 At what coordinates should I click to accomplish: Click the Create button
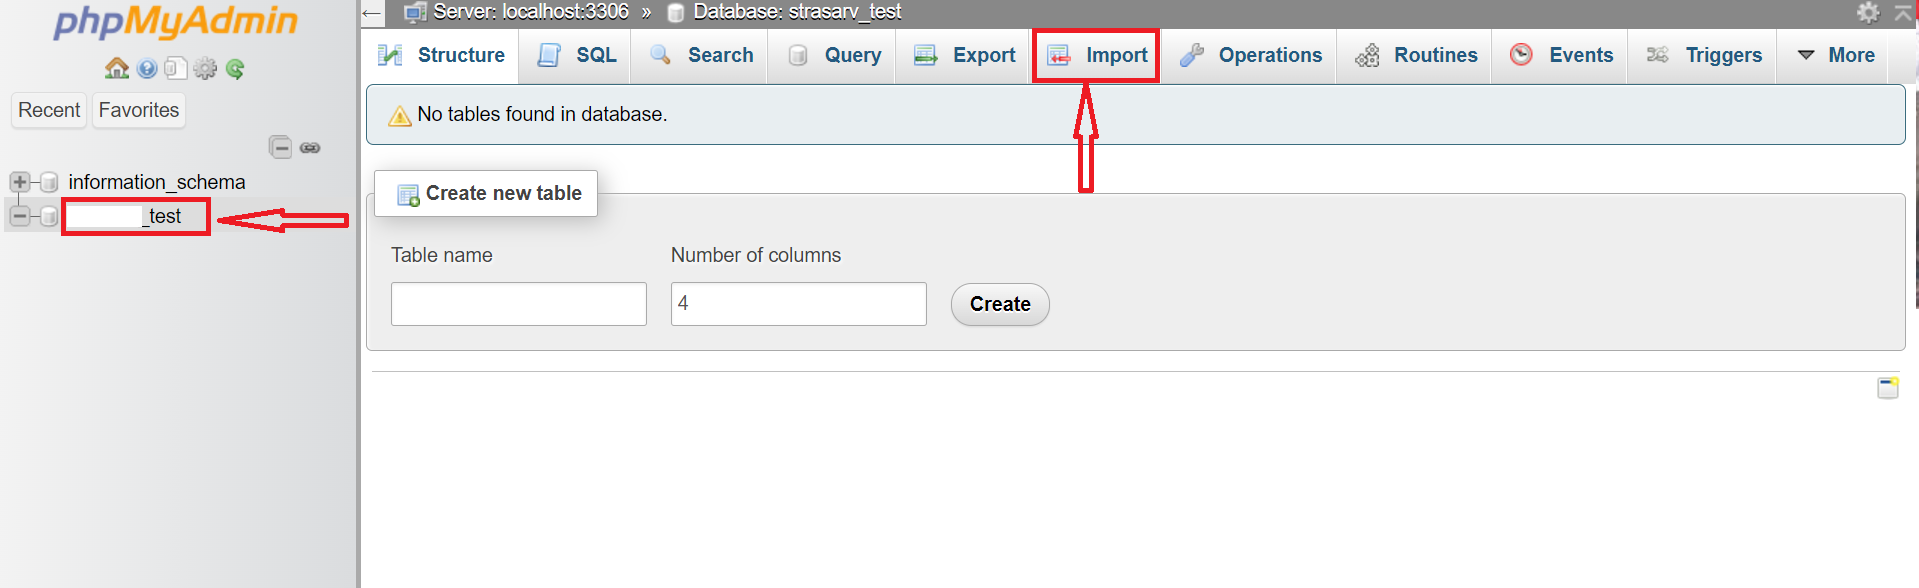(1000, 304)
